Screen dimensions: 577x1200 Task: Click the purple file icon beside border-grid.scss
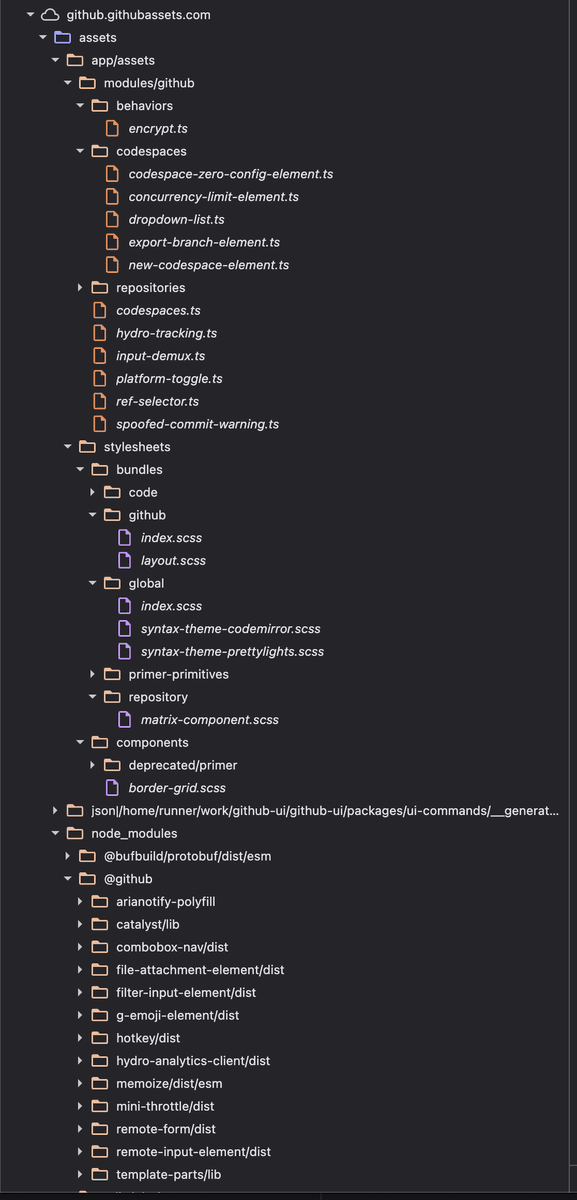(112, 788)
